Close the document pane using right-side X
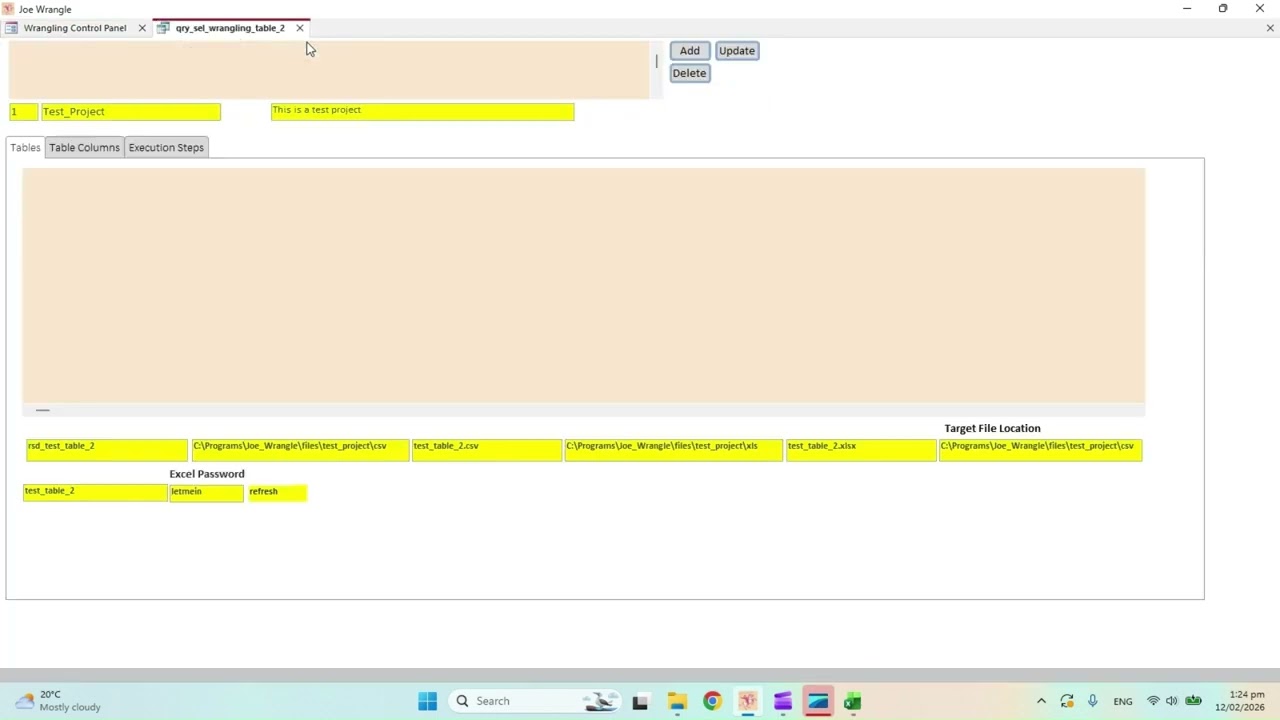 pyautogui.click(x=1270, y=28)
